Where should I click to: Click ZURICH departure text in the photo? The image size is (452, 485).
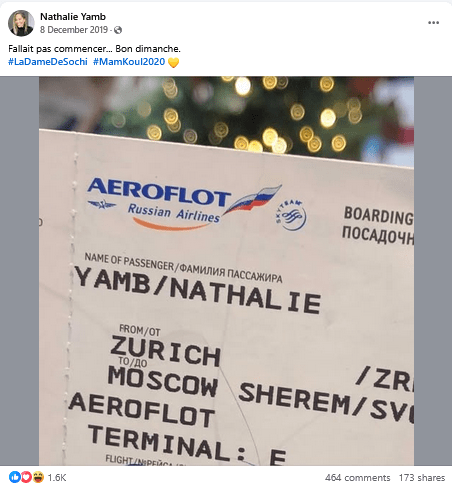(165, 351)
